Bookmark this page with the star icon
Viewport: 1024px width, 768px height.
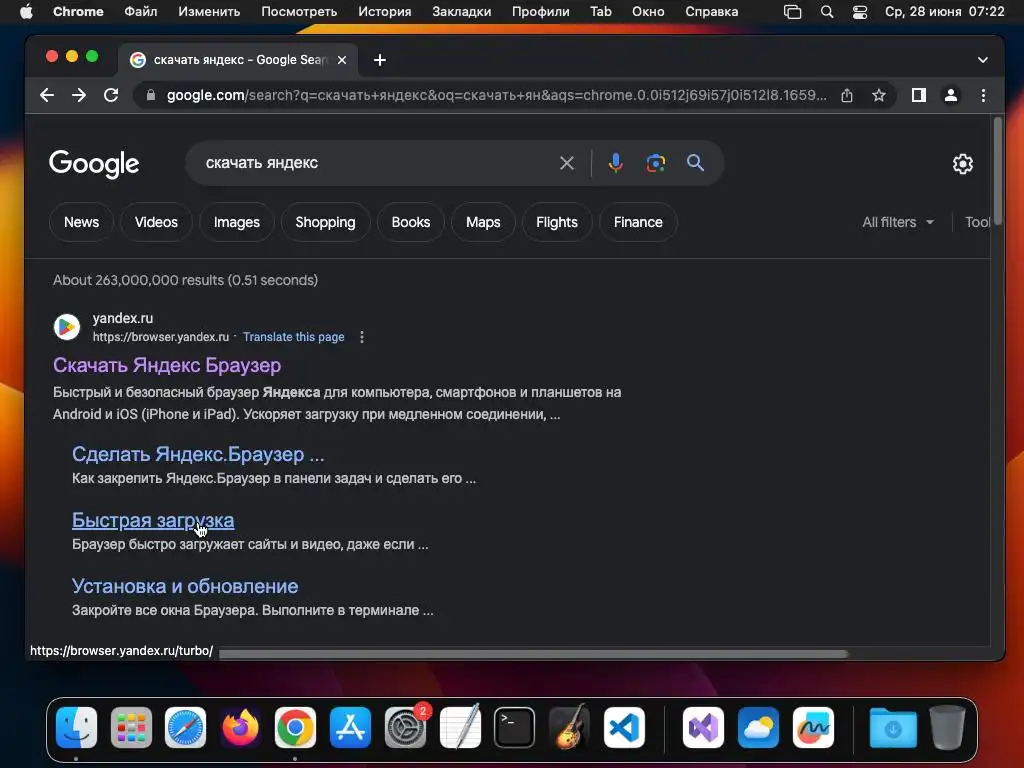(x=879, y=95)
